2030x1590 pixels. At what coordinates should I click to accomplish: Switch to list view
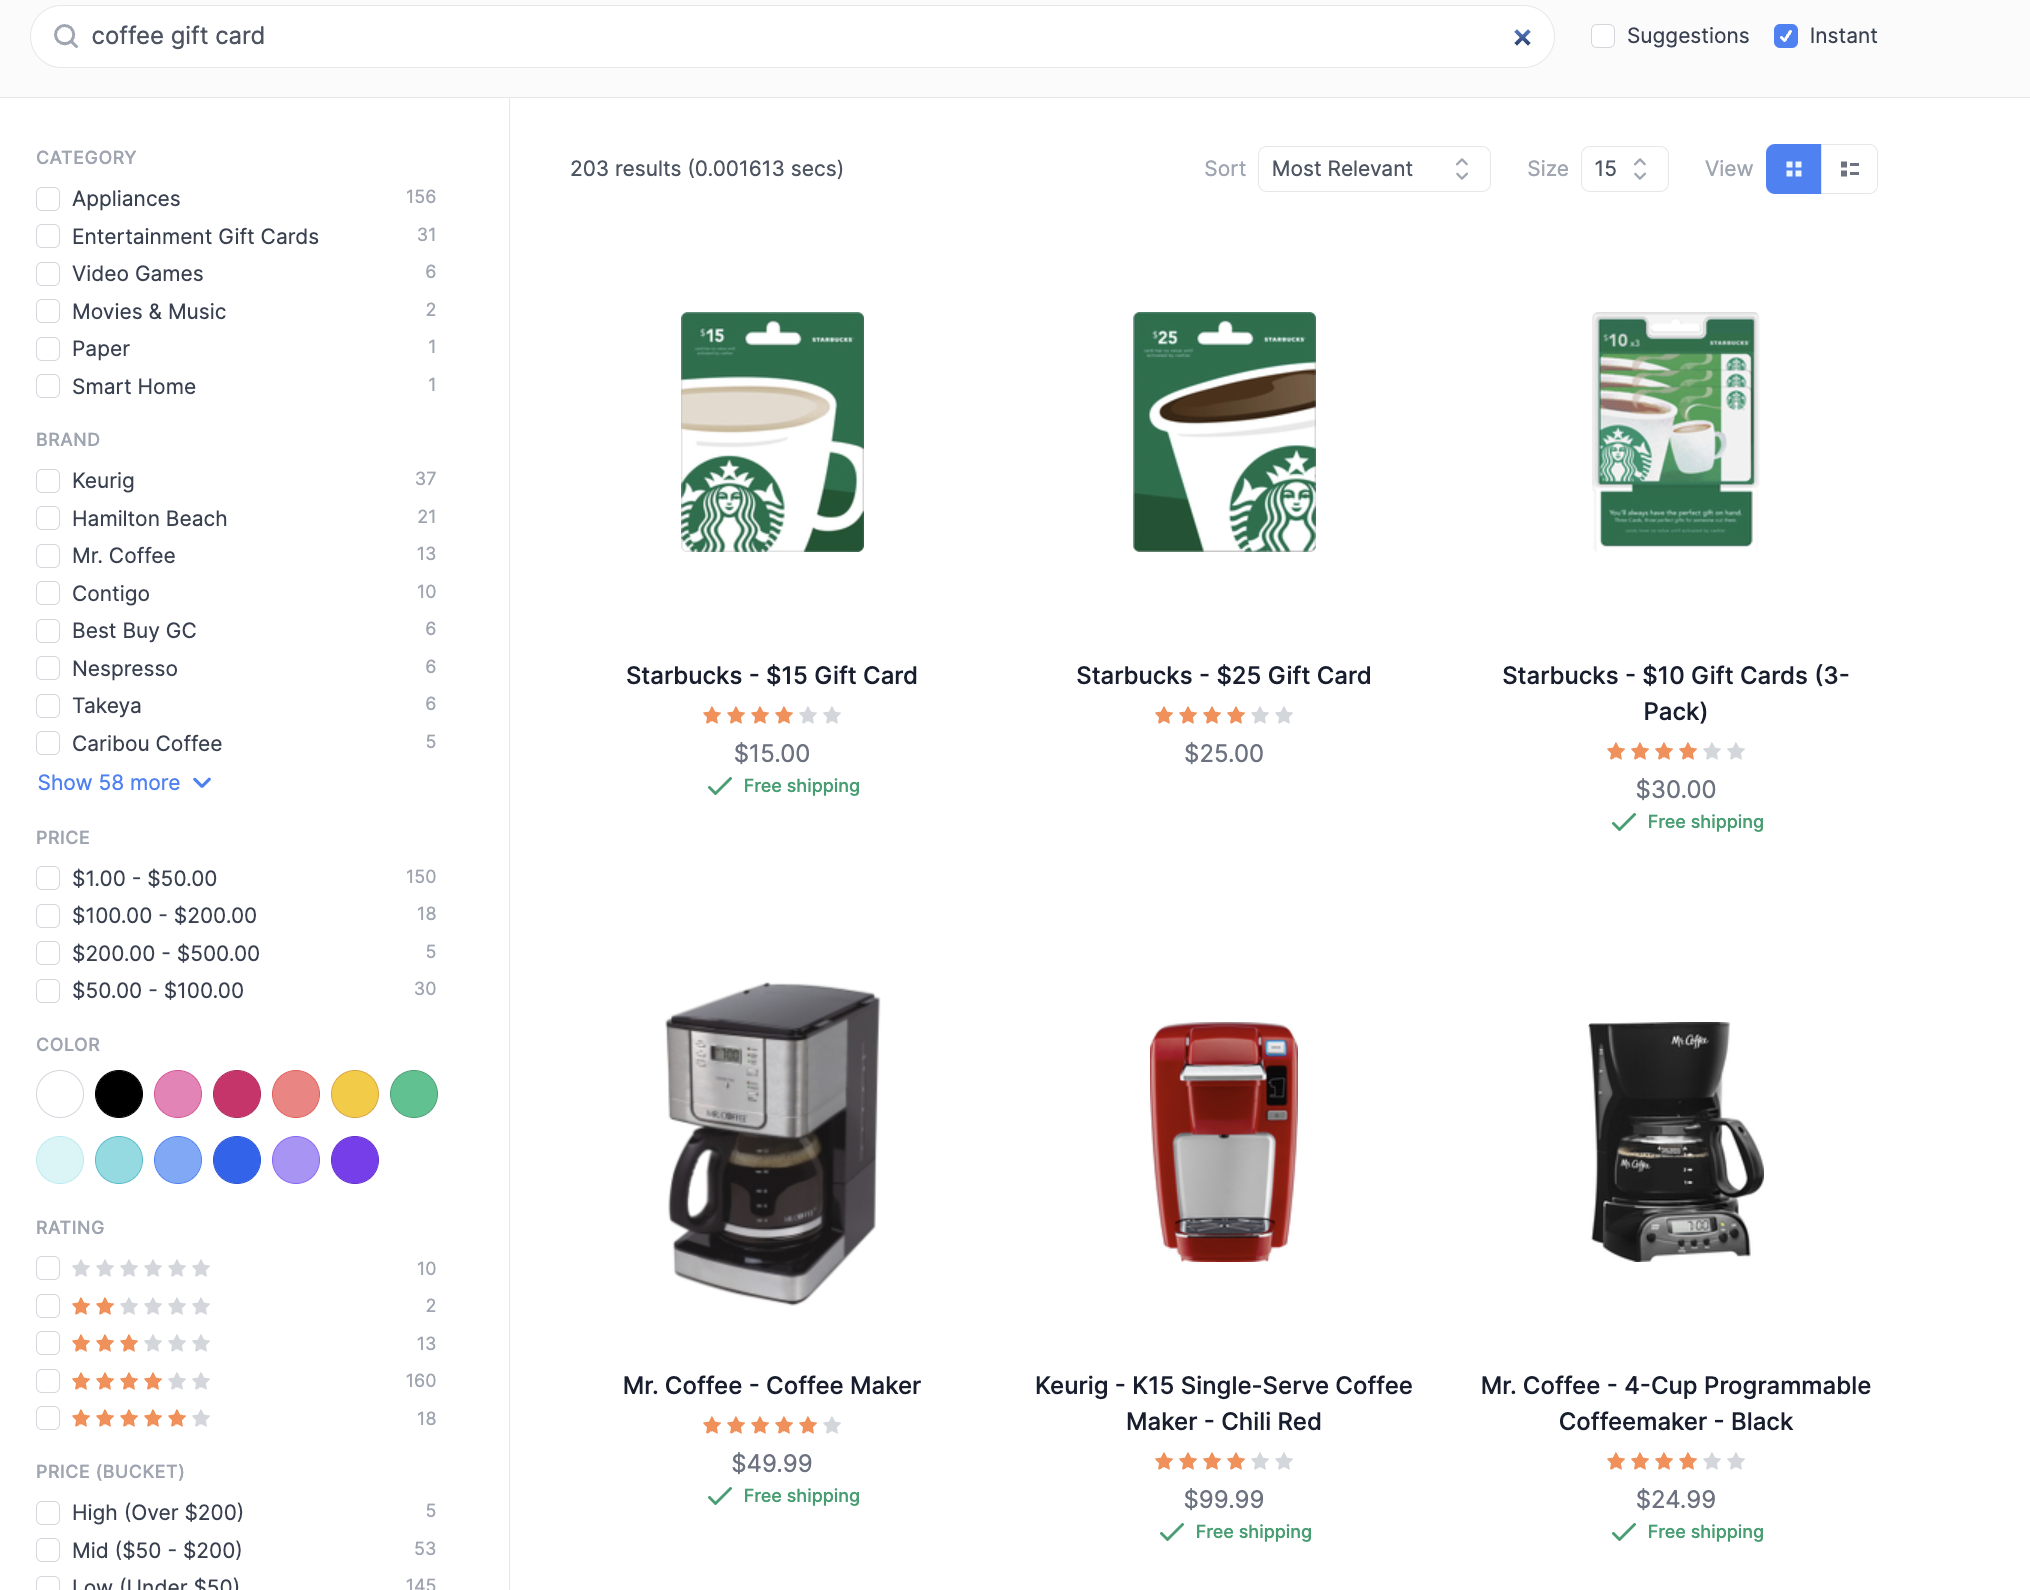click(x=1849, y=169)
